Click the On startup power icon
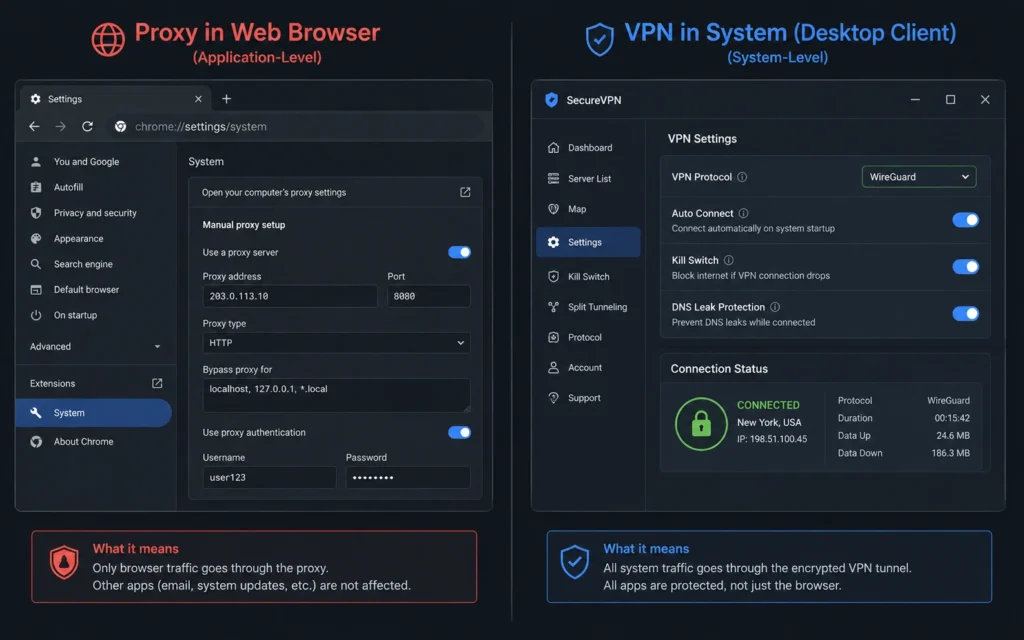Viewport: 1024px width, 640px height. [x=36, y=315]
